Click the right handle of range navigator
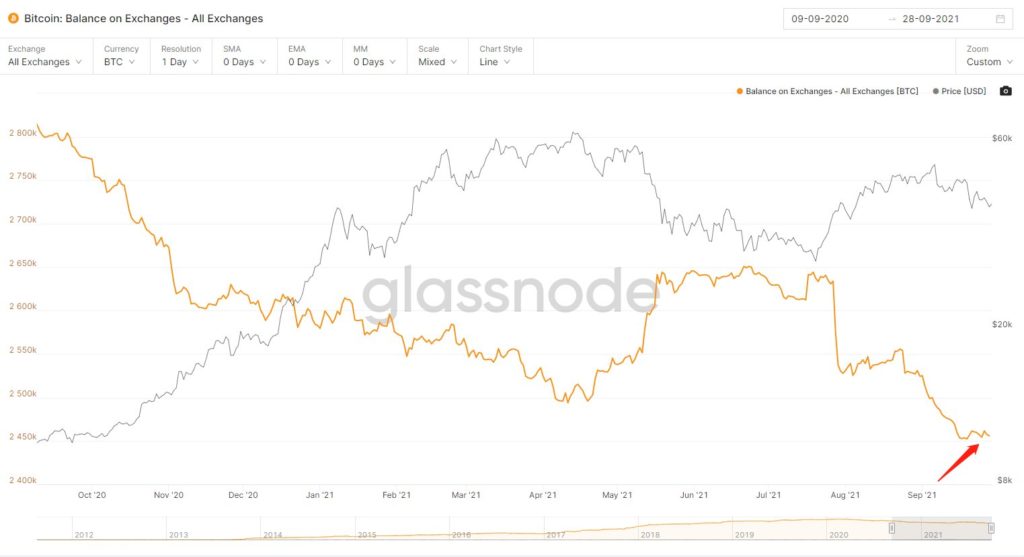This screenshot has width=1024, height=557. (991, 528)
